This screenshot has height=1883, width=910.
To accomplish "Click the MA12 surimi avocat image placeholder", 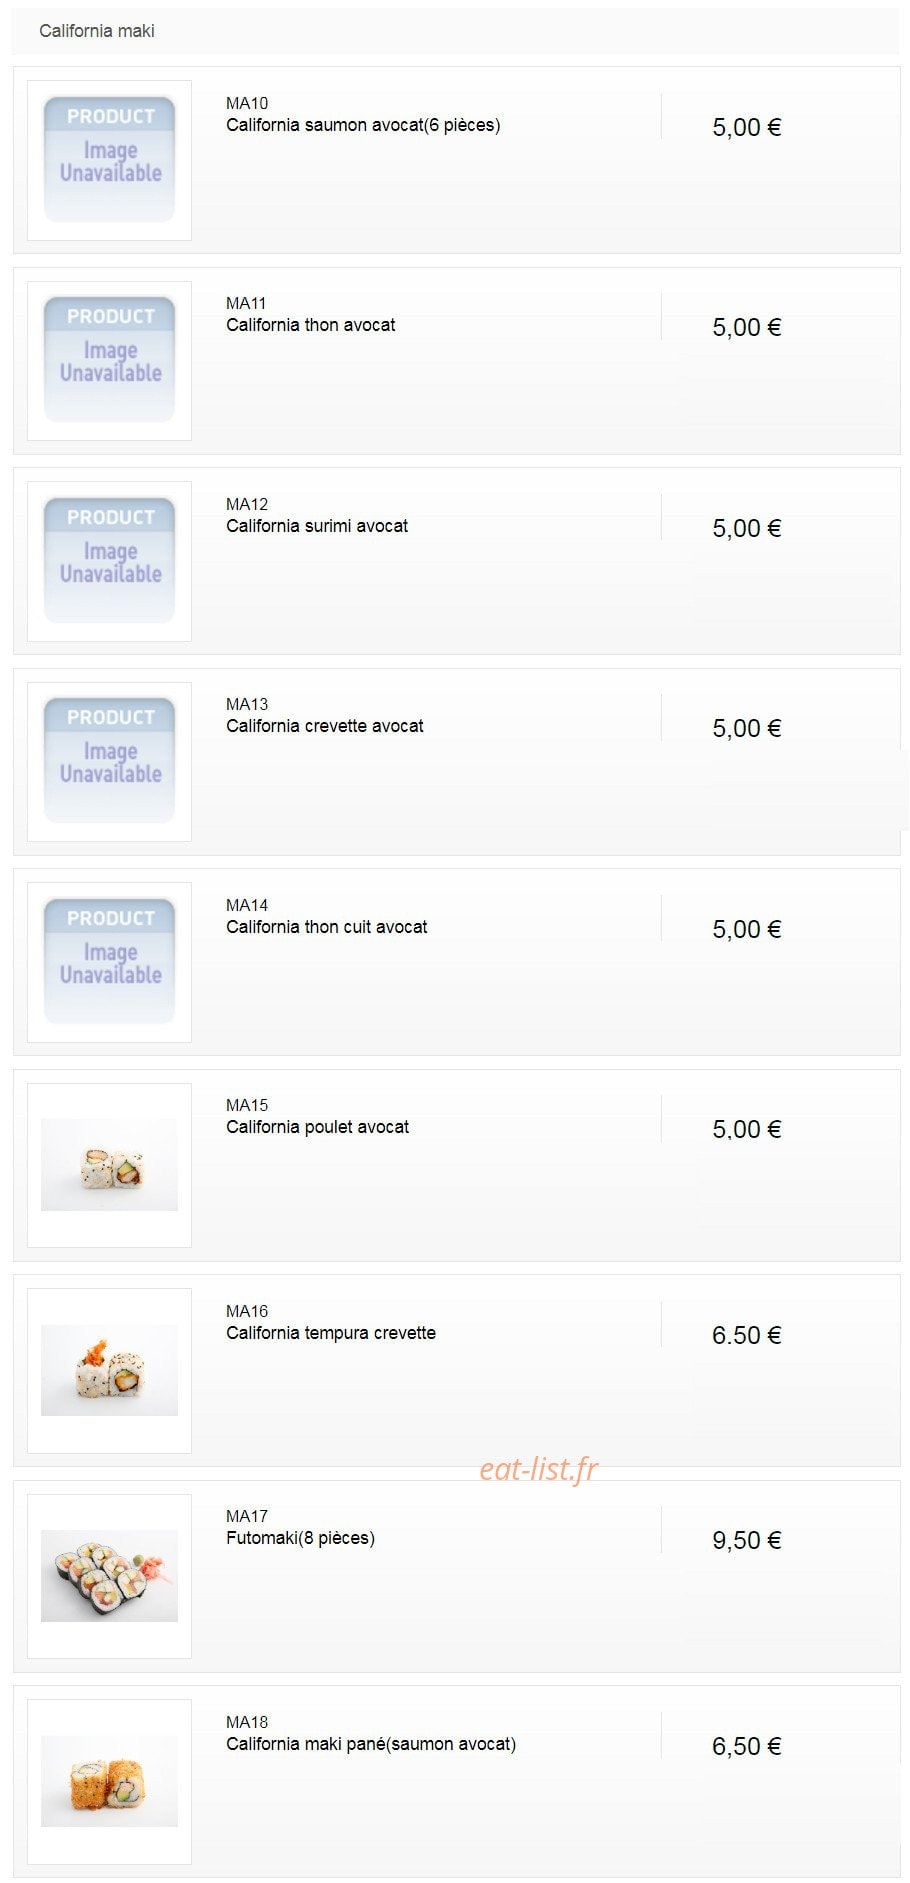I will [109, 561].
